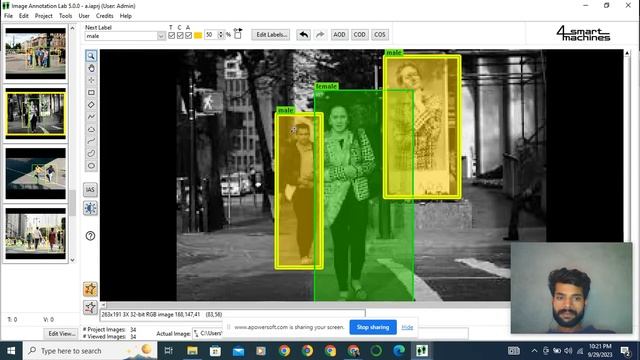
Task: Open the File menu
Action: (8, 16)
